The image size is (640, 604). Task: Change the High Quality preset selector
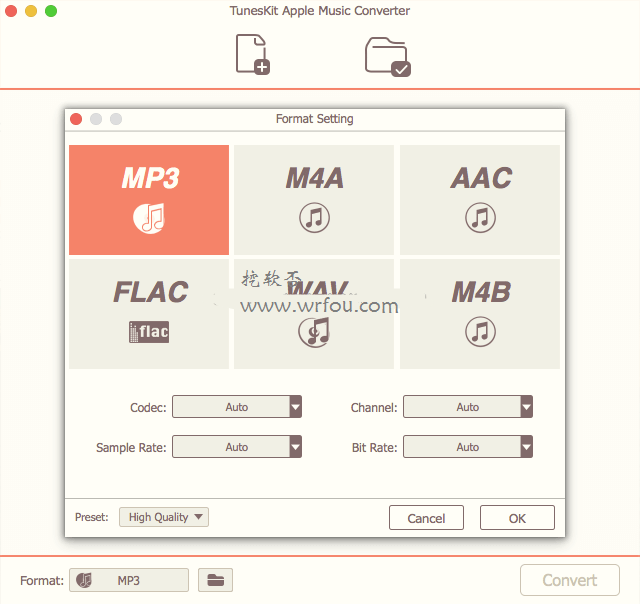164,517
